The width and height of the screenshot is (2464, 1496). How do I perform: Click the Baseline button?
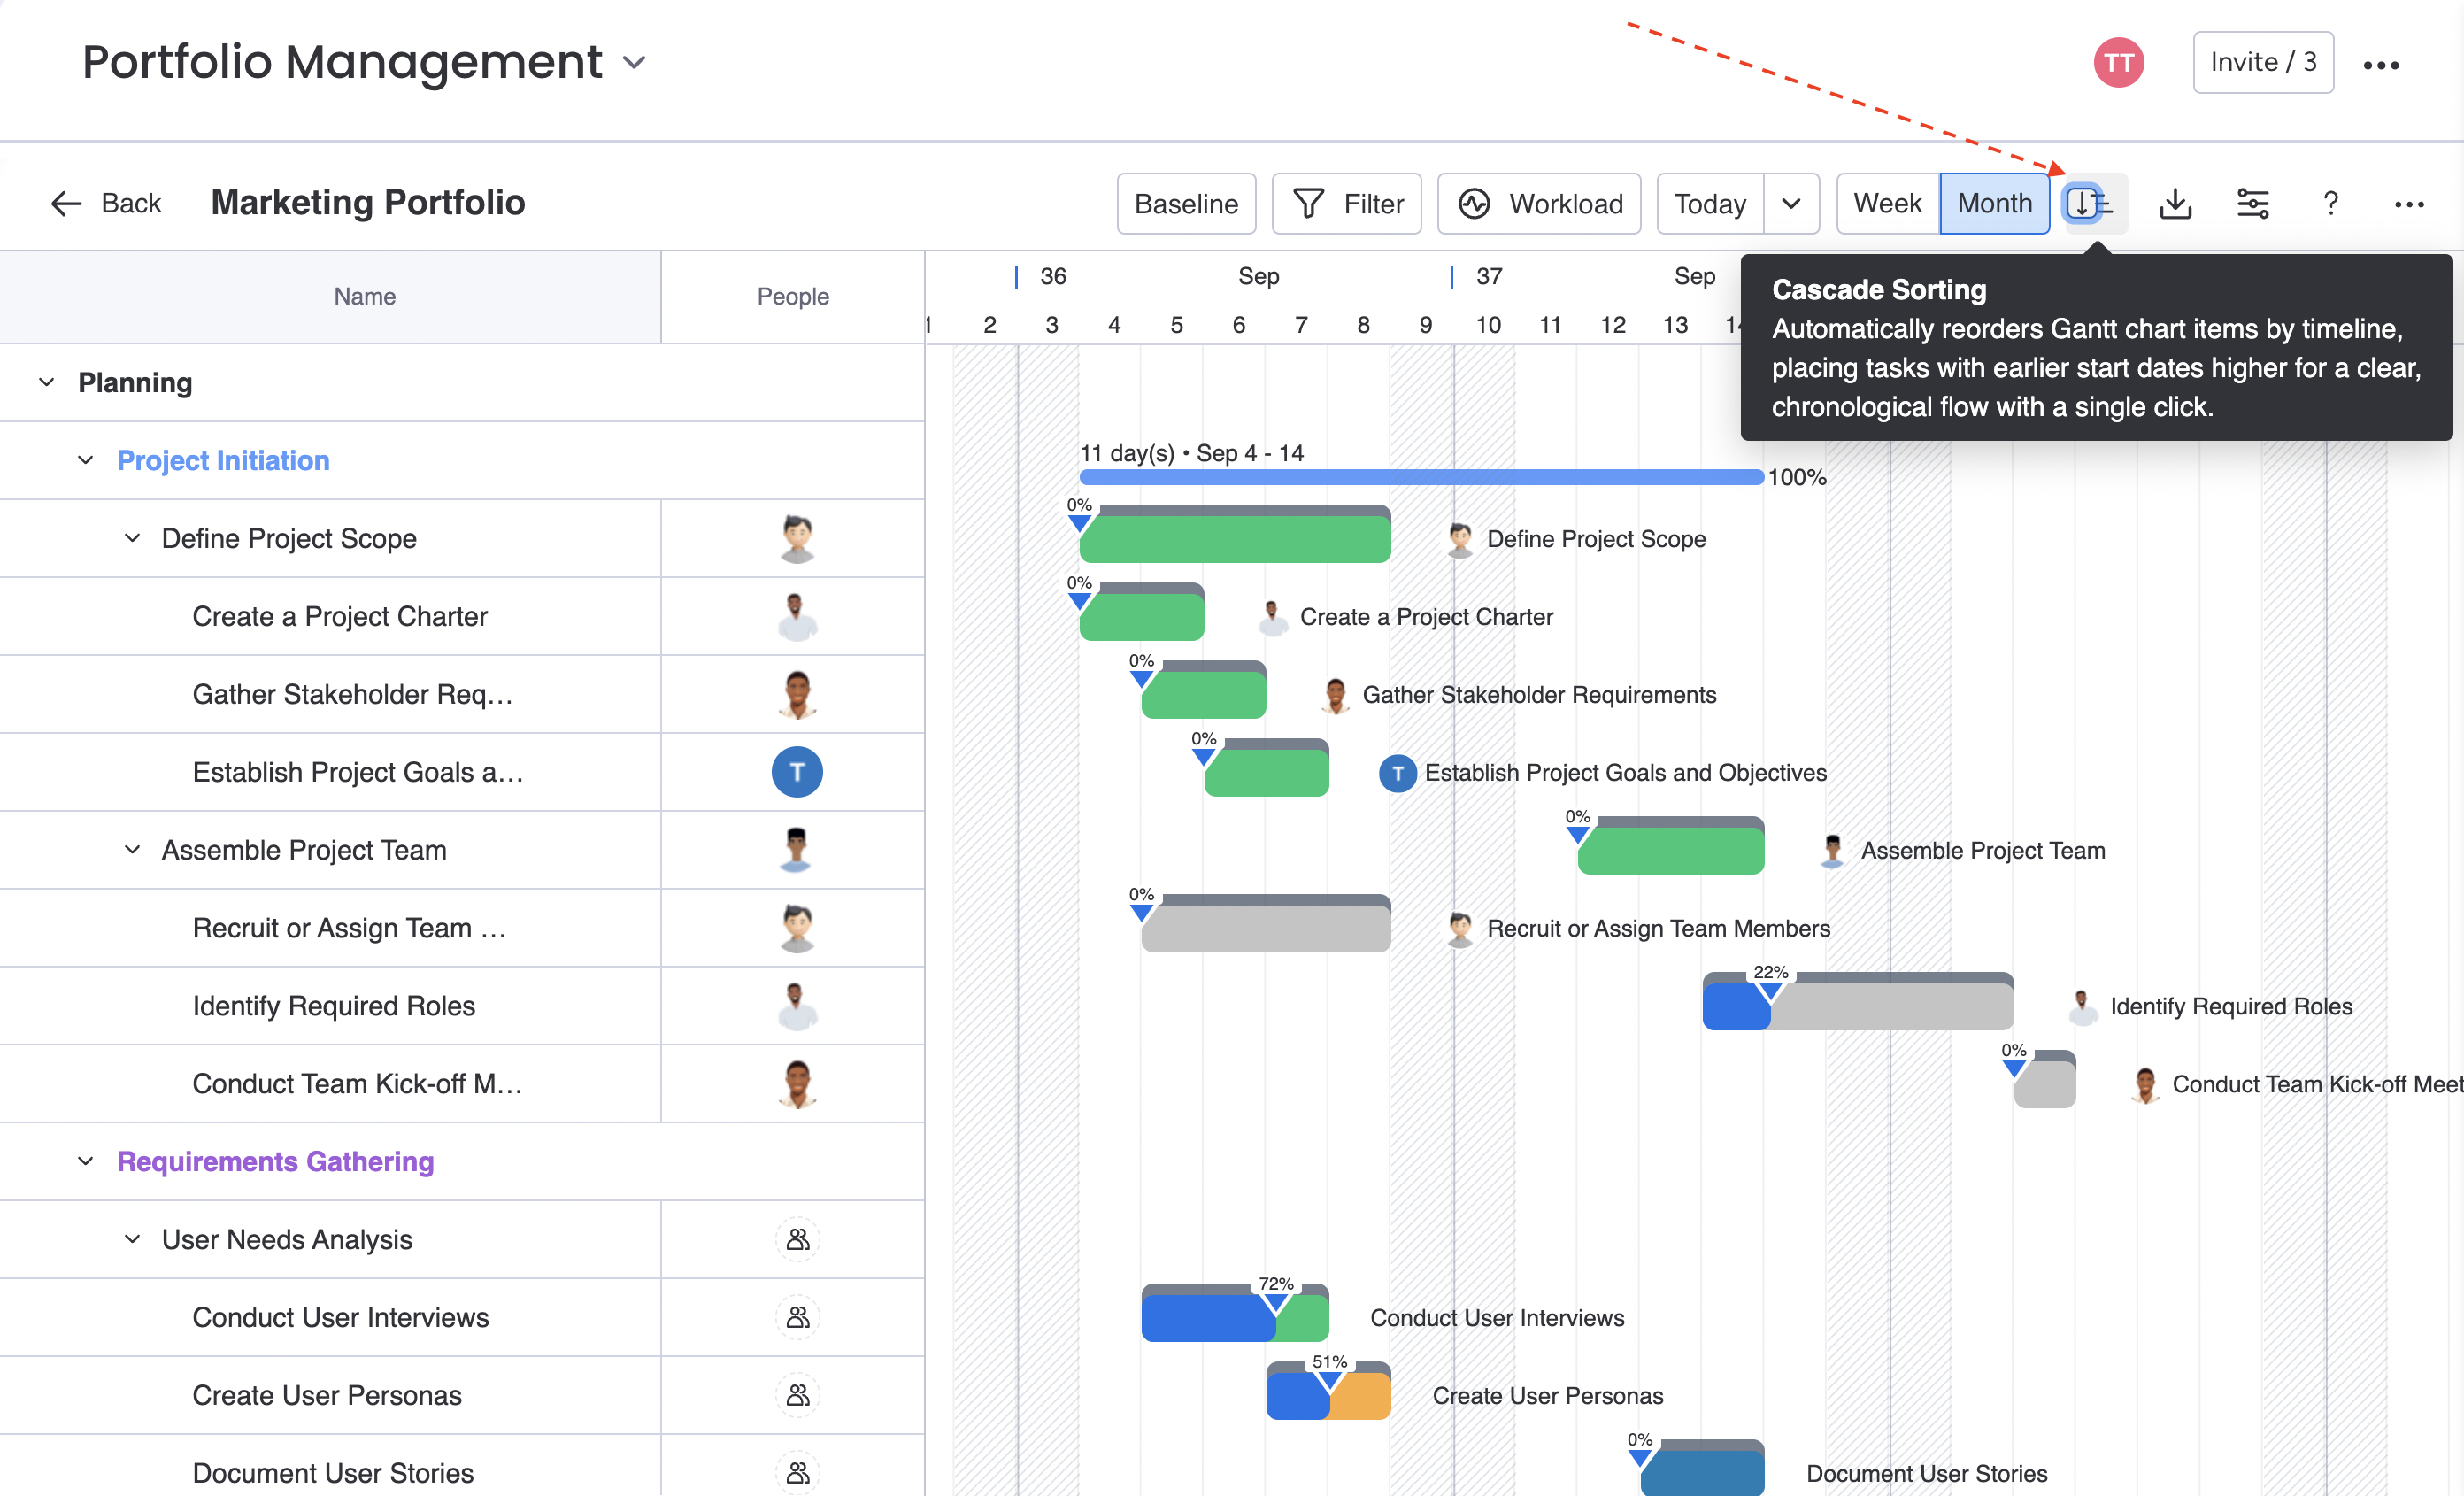coord(1185,203)
